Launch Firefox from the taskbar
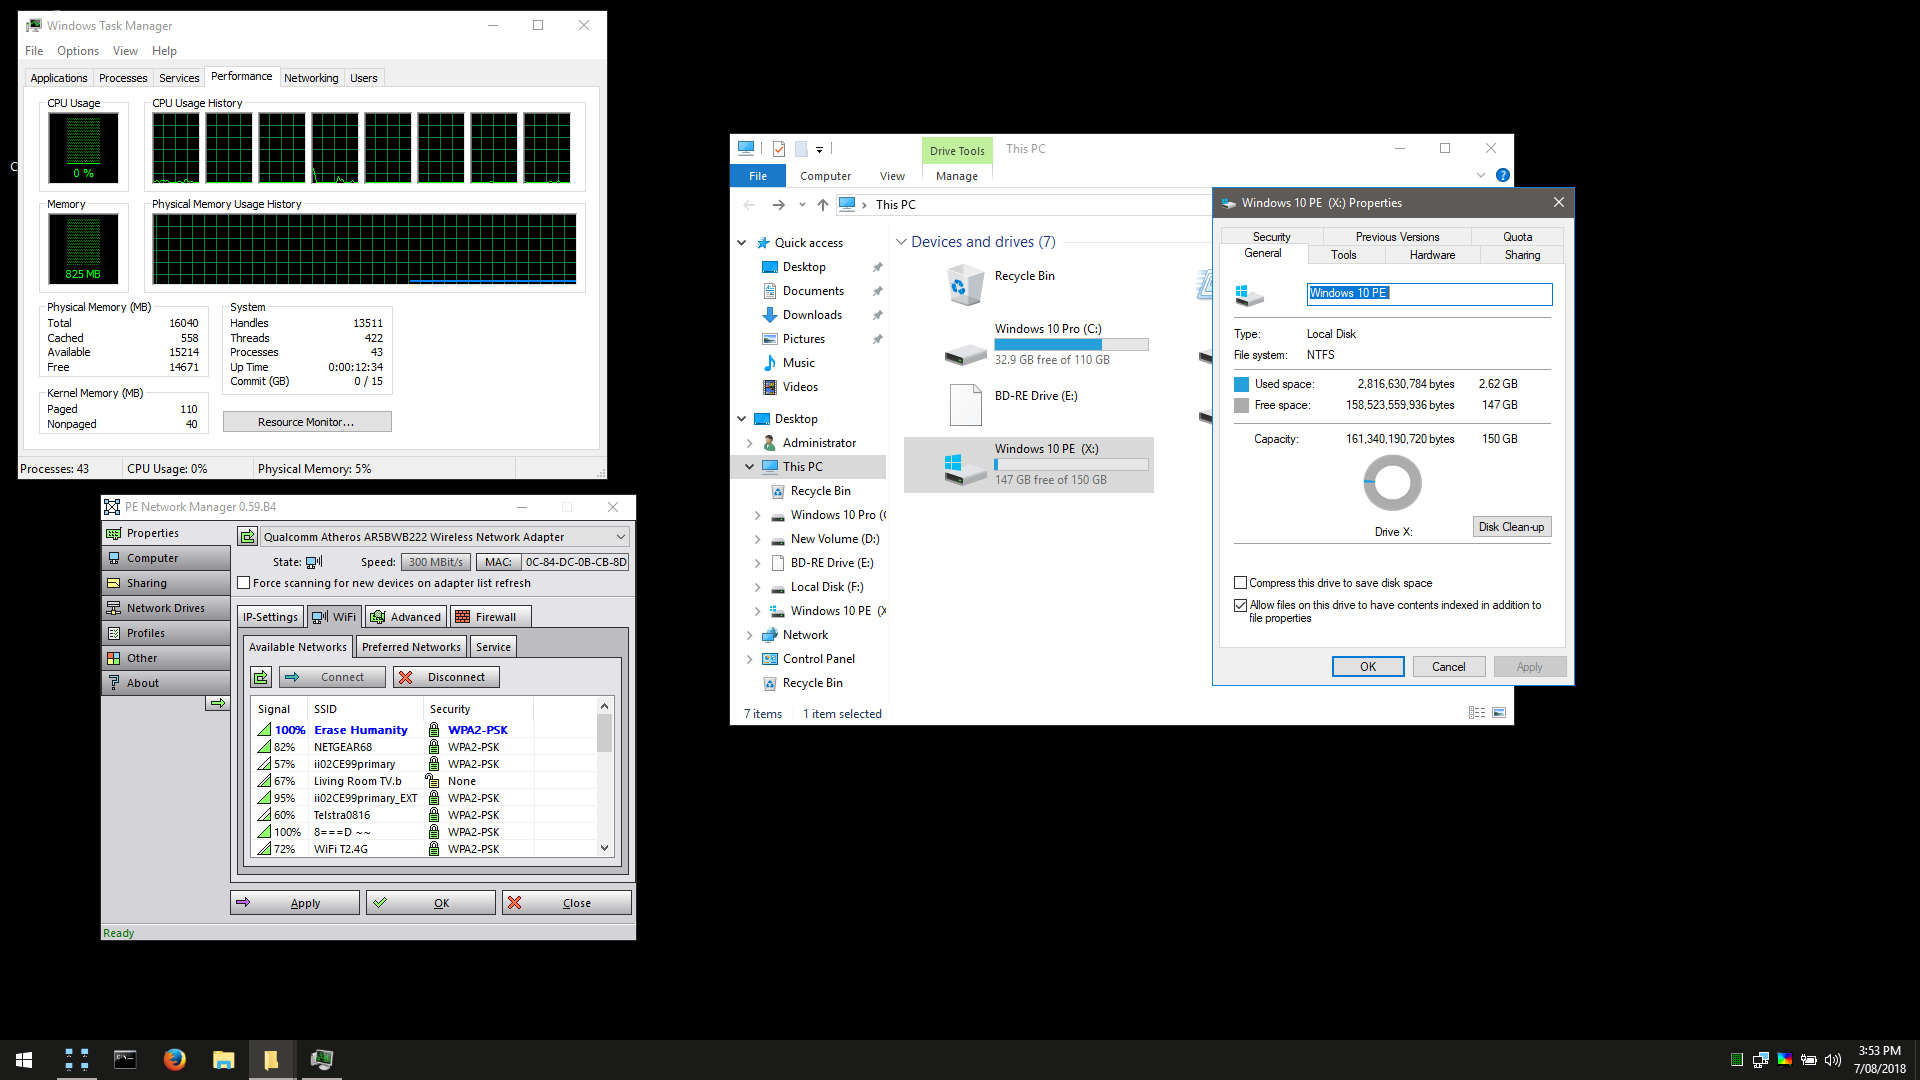The height and width of the screenshot is (1080, 1920). [x=174, y=1060]
